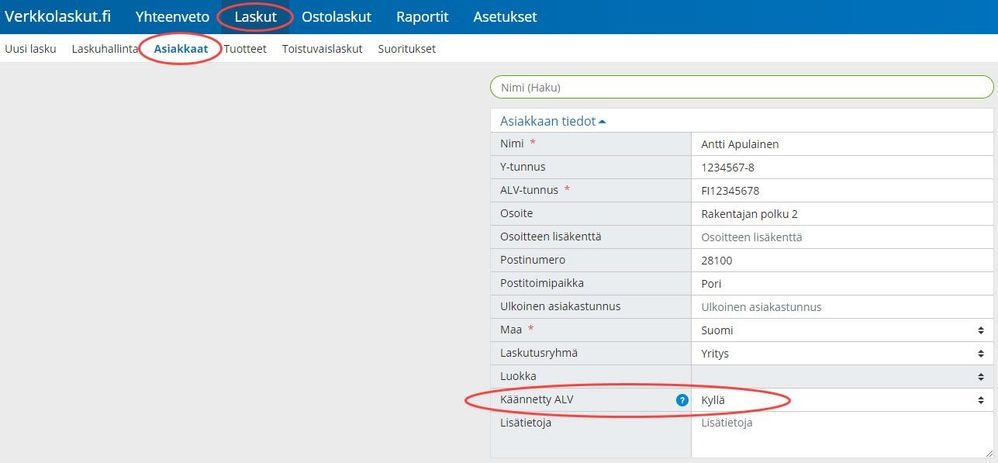Edit the Postitoimipaikka field Pori

843,284
